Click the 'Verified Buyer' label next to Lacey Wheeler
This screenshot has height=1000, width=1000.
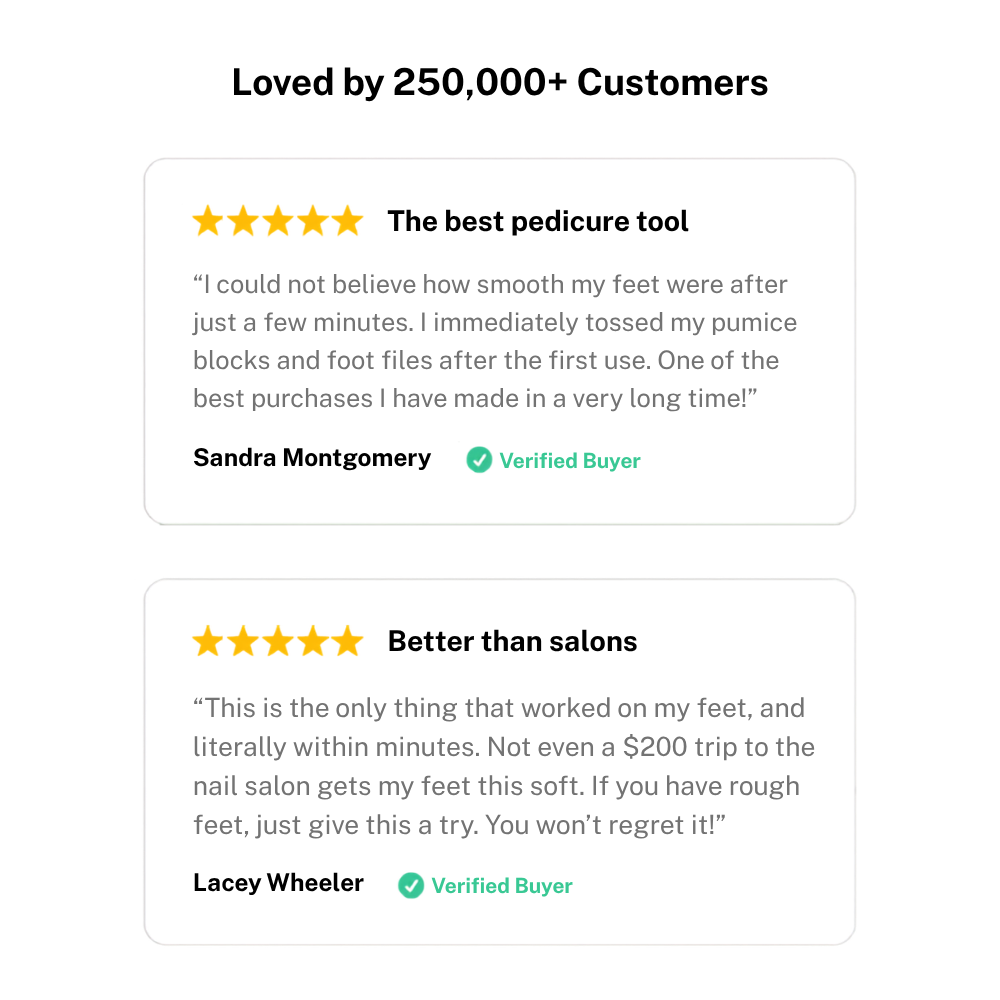502,886
